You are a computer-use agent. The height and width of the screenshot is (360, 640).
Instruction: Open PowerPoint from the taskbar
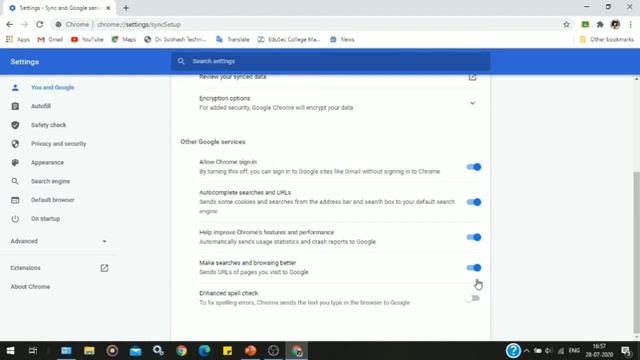(x=250, y=351)
